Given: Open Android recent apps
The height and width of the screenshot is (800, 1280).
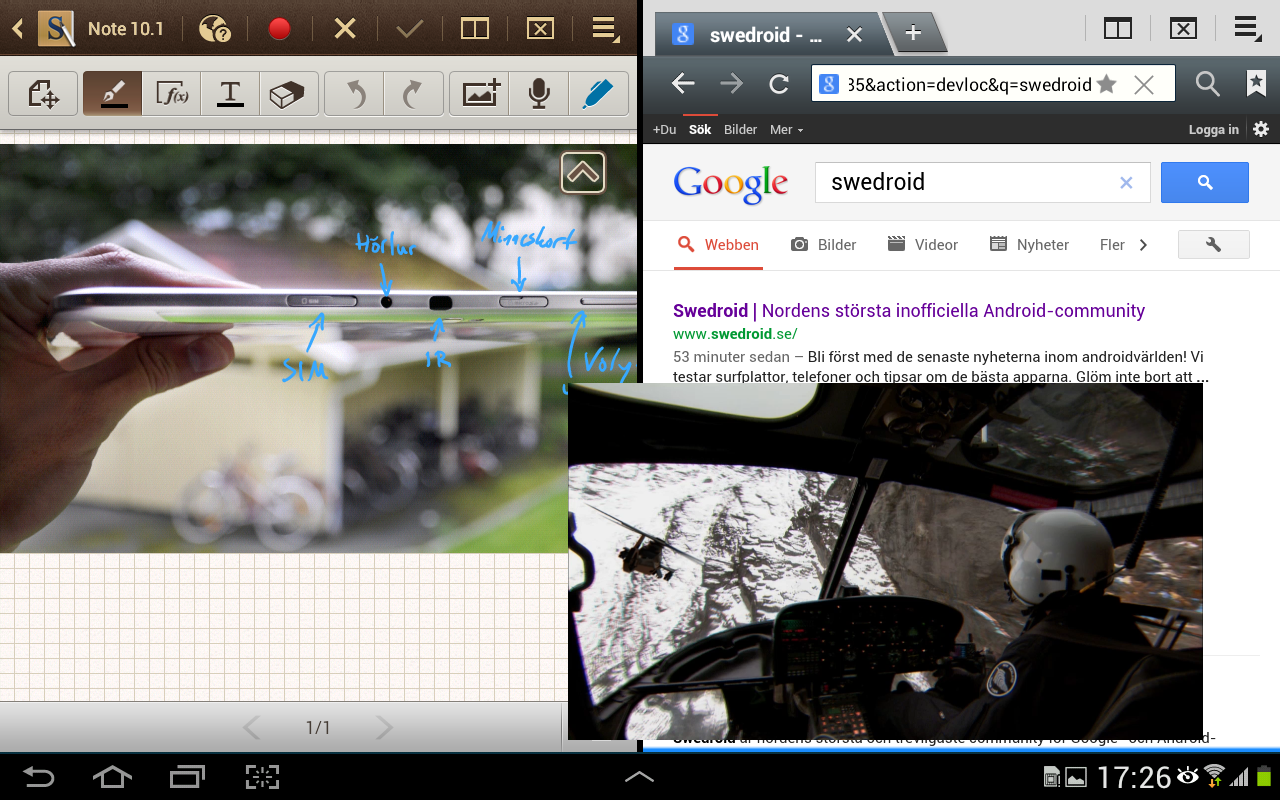Looking at the screenshot, I should click(x=187, y=777).
